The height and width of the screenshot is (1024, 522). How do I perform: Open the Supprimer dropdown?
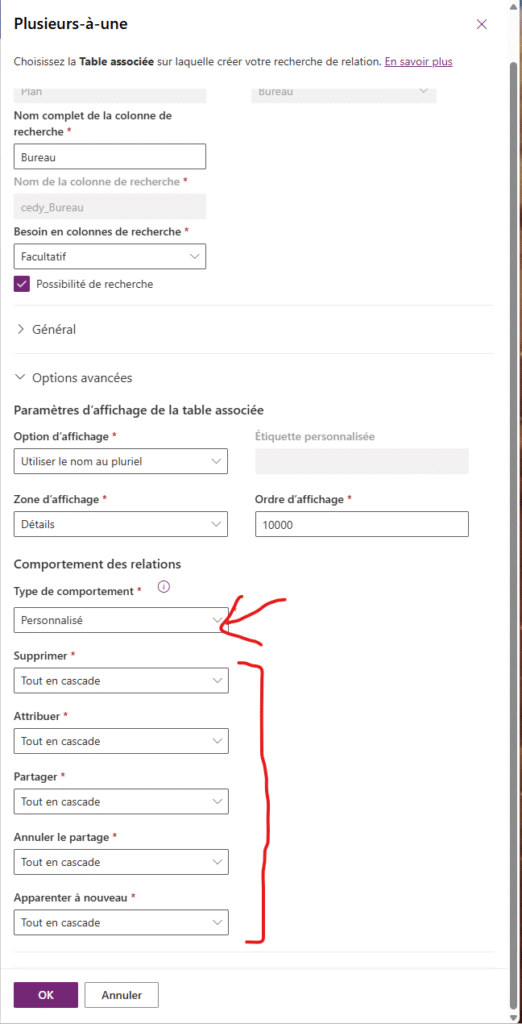(121, 680)
